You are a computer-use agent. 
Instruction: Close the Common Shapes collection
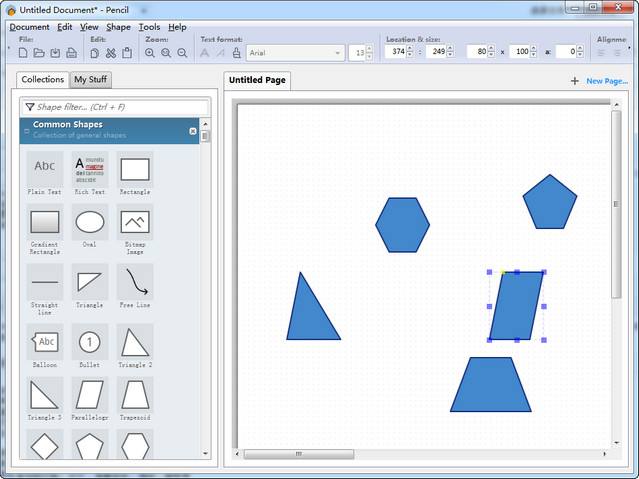tap(193, 131)
